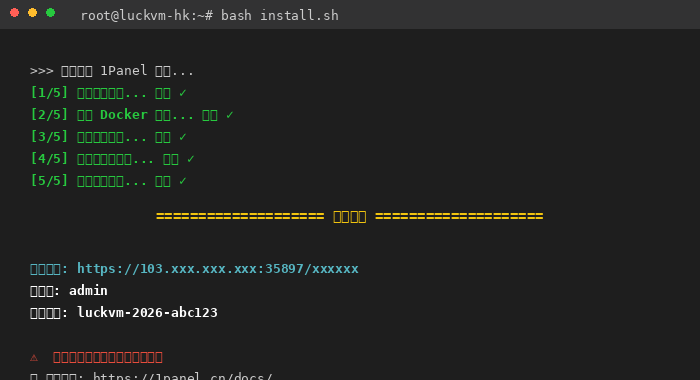
Task: Click the red warning message text
Action: tap(108, 358)
